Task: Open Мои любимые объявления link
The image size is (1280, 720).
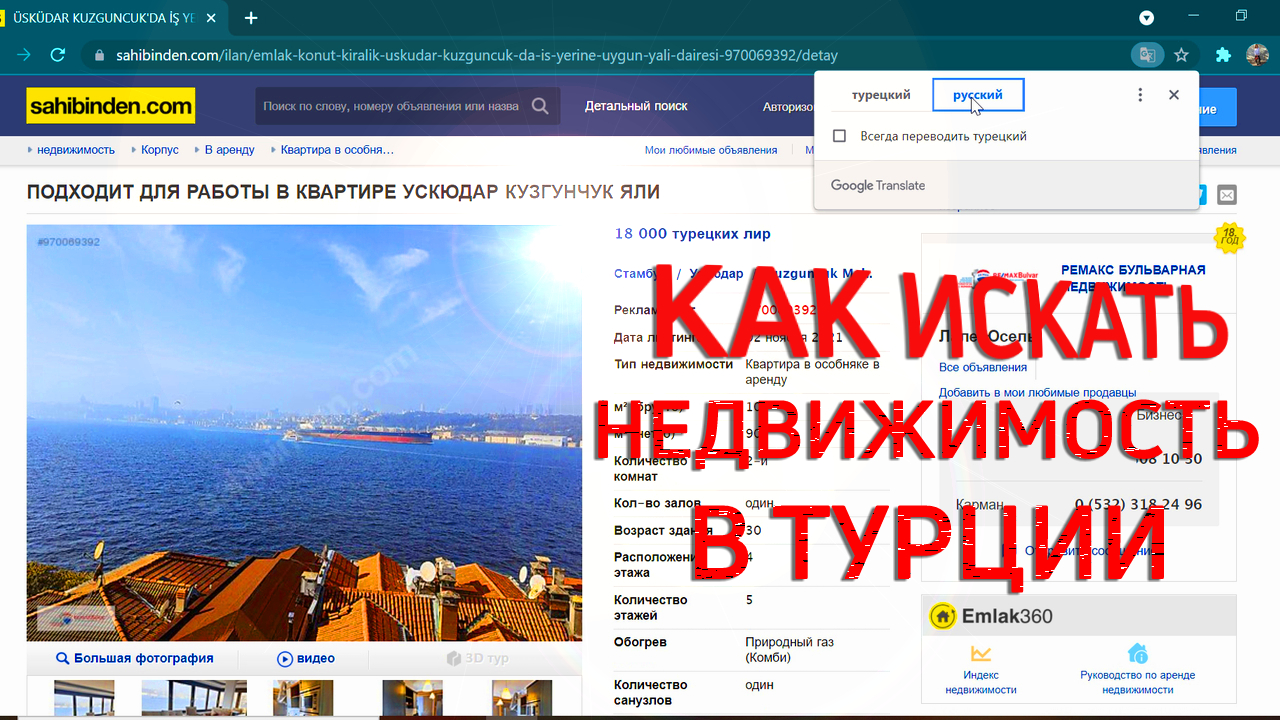Action: [x=711, y=150]
